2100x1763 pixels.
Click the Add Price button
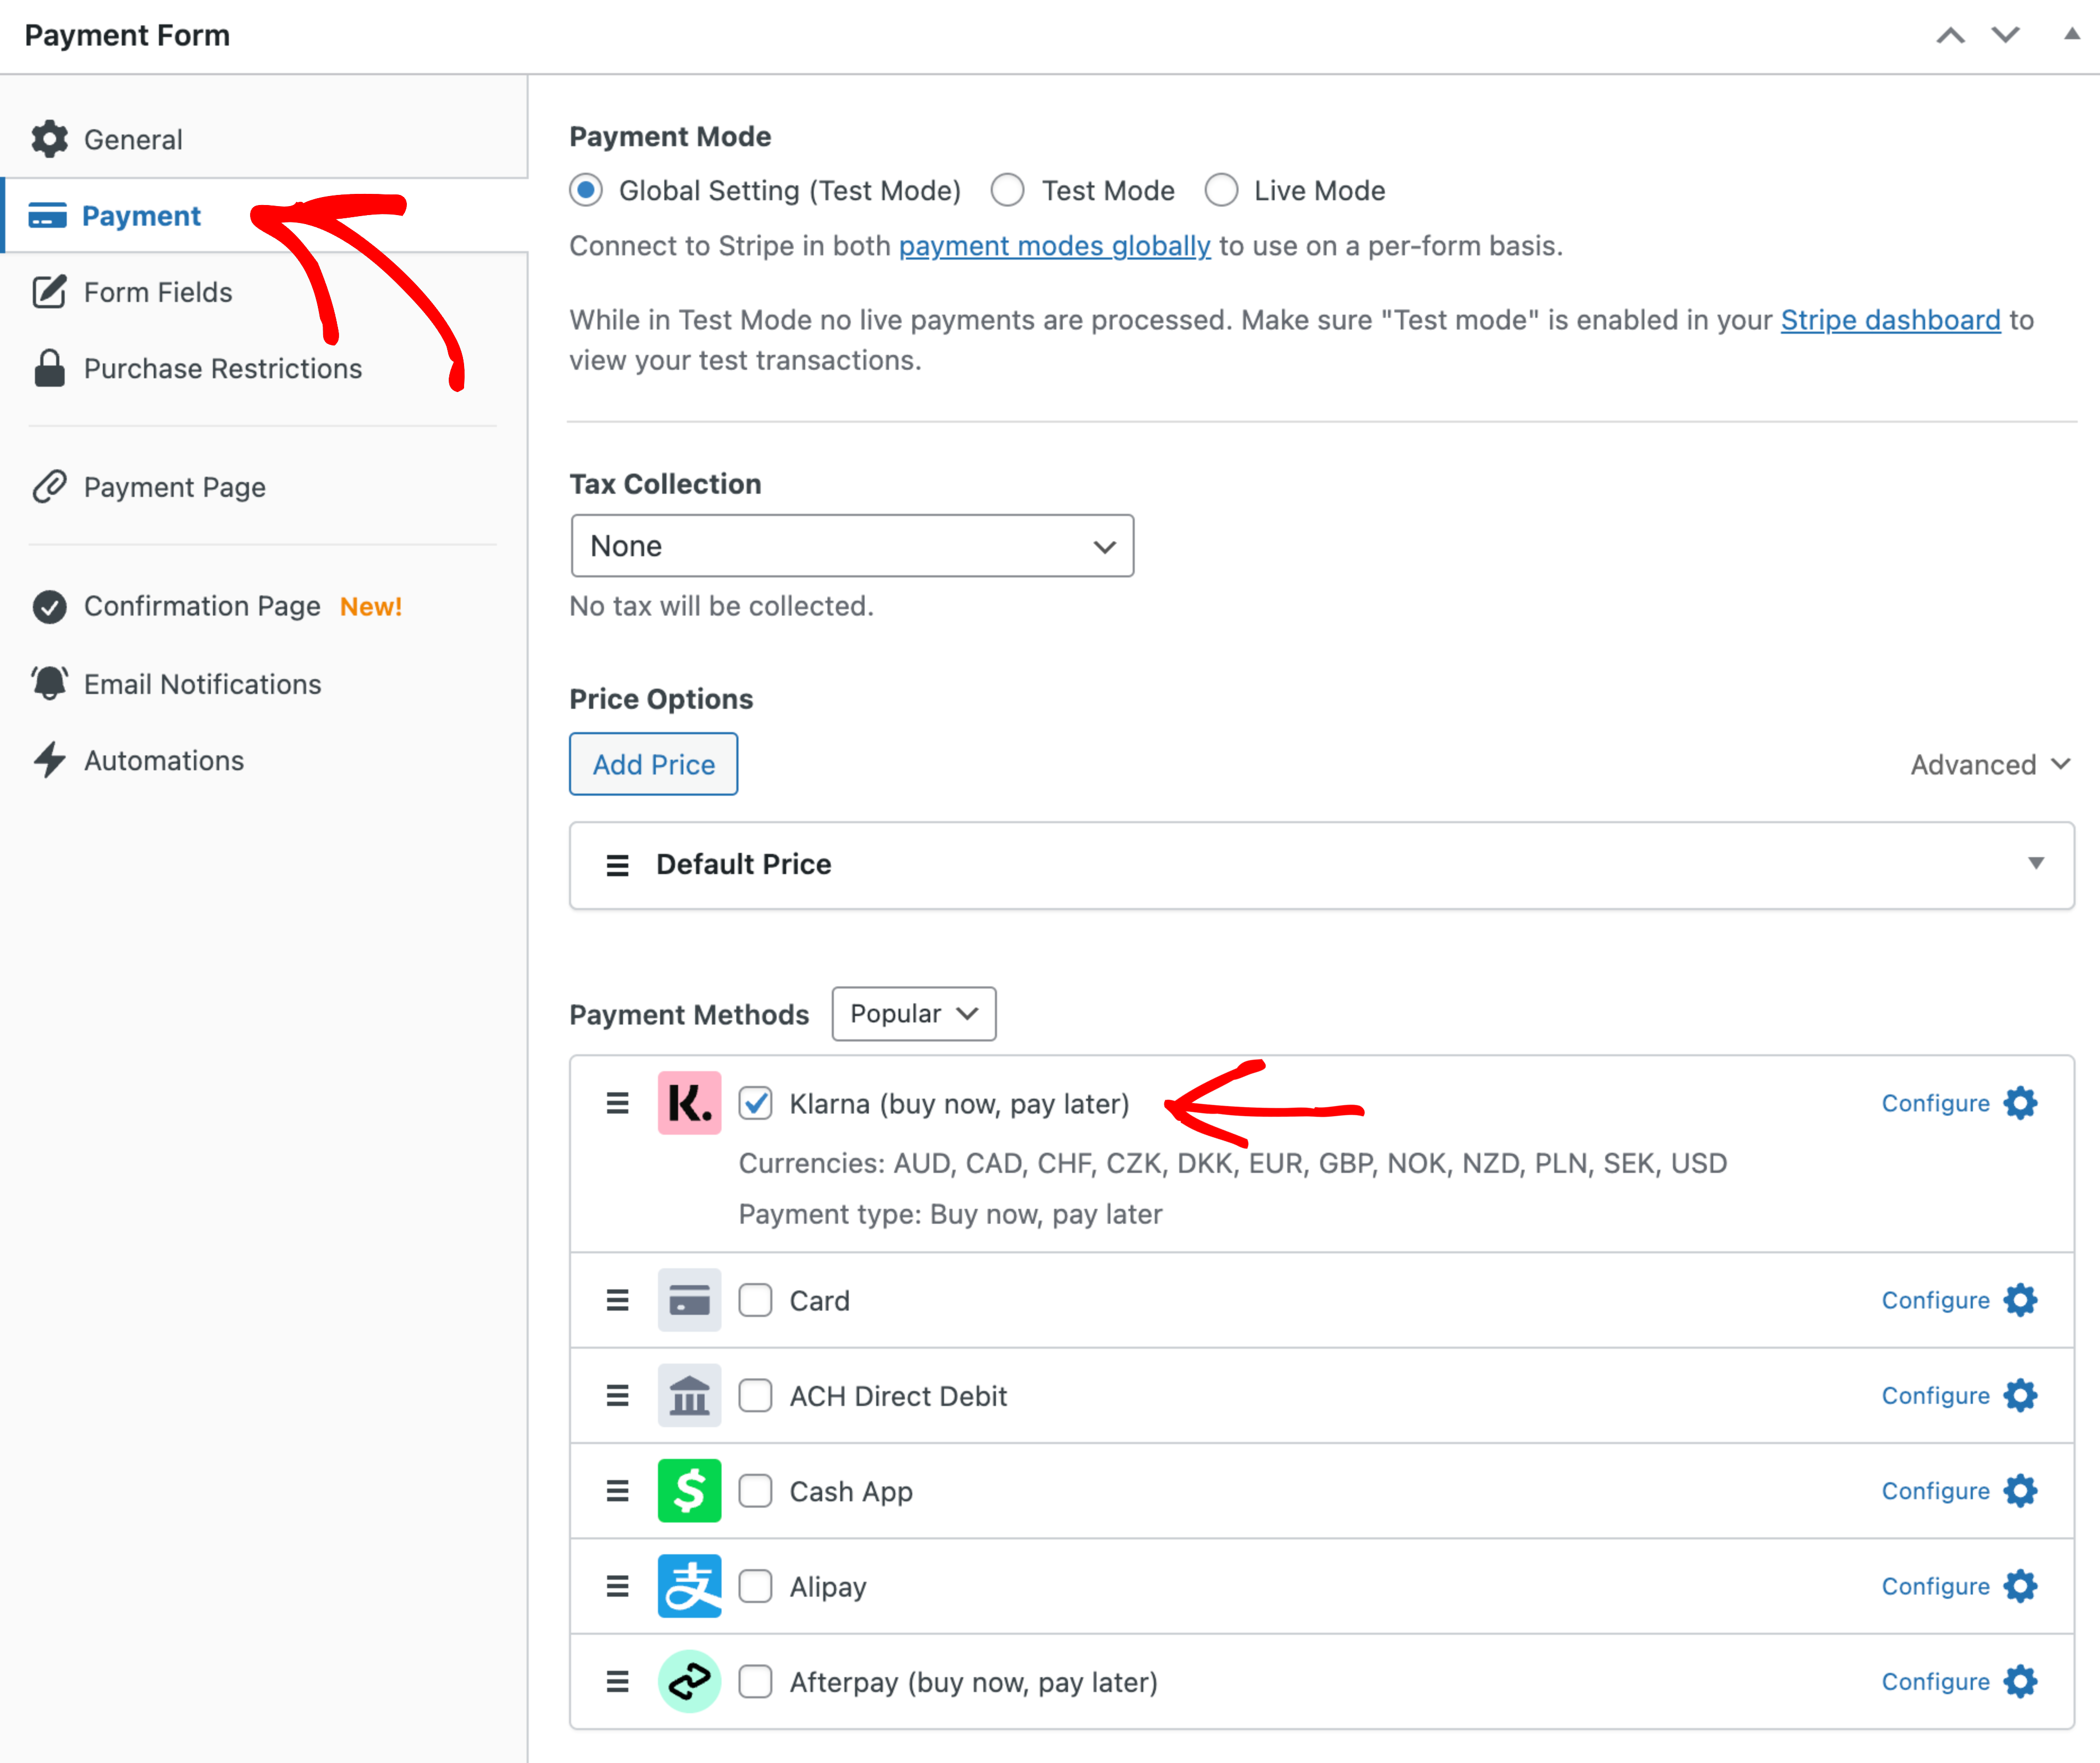pyautogui.click(x=653, y=765)
